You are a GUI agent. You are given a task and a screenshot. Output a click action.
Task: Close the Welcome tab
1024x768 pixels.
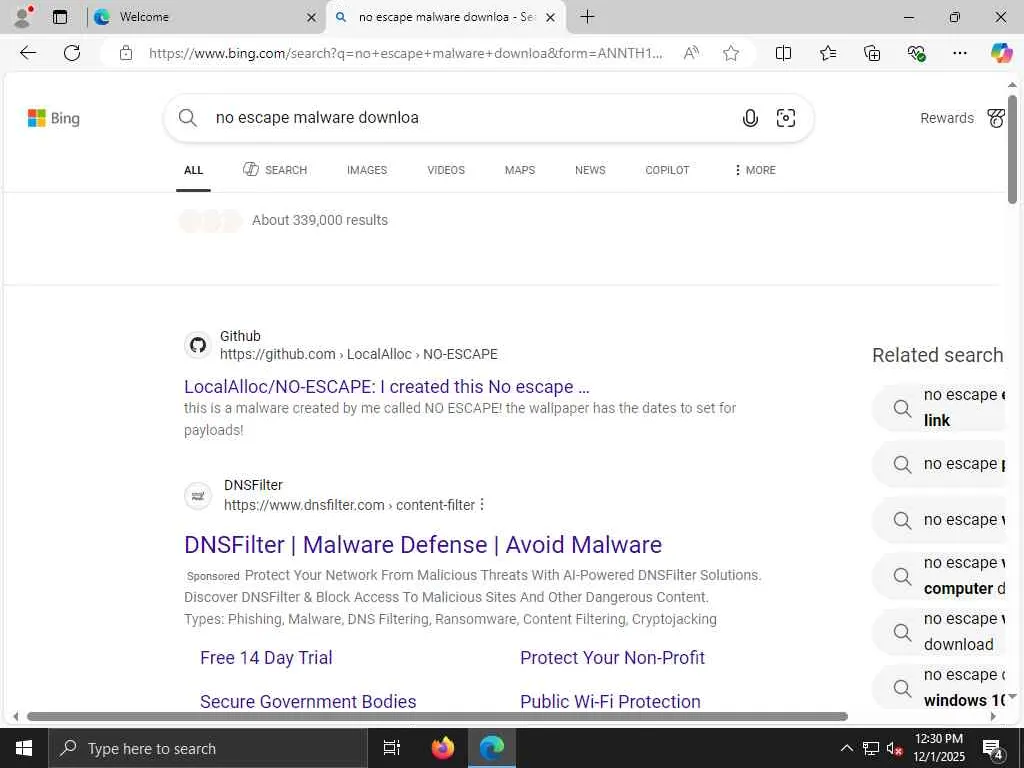click(312, 18)
